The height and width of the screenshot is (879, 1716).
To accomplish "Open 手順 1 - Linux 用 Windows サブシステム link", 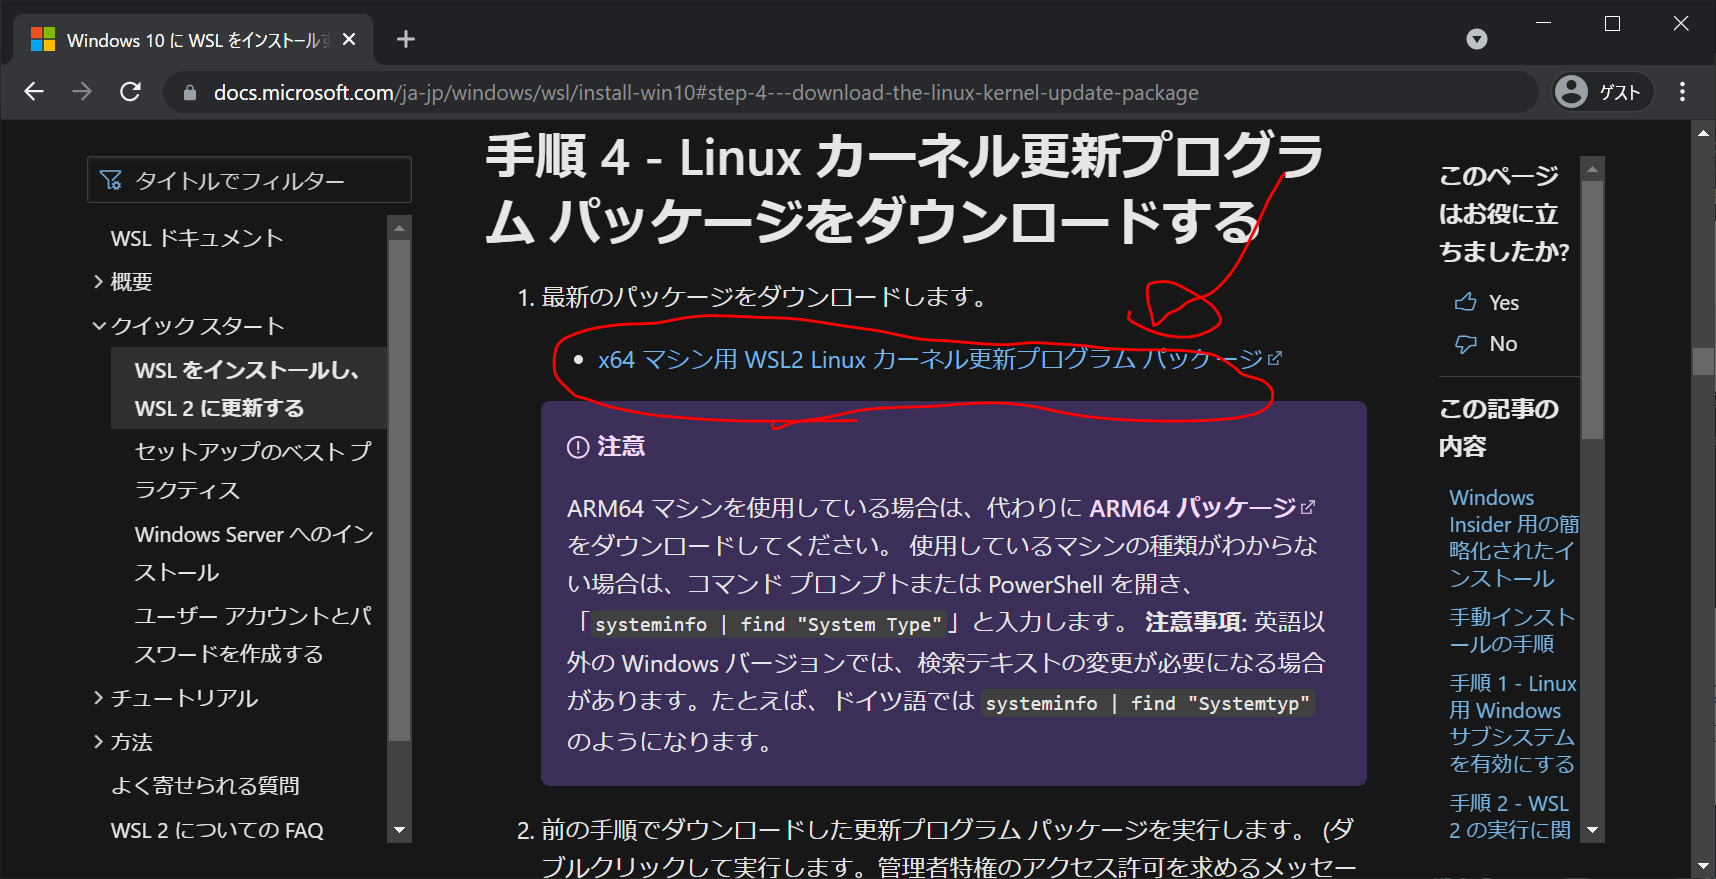I will coord(1513,724).
